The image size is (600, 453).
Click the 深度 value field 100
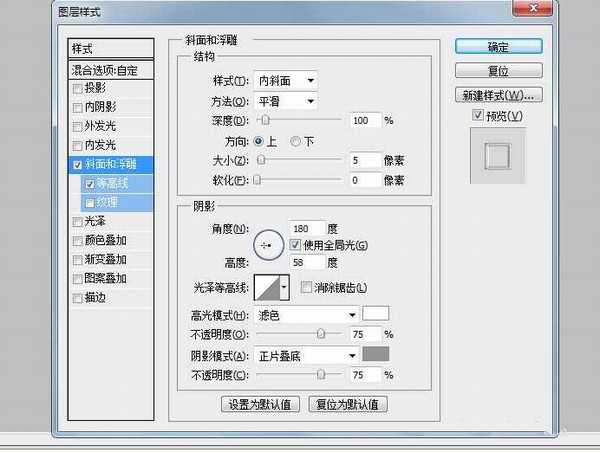[x=366, y=121]
